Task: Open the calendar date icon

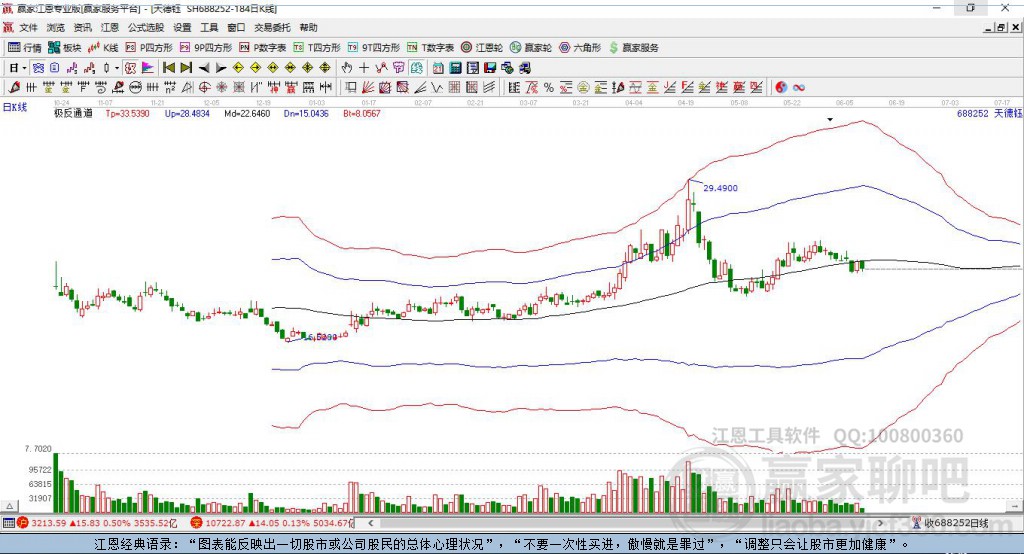Action: click(438, 68)
